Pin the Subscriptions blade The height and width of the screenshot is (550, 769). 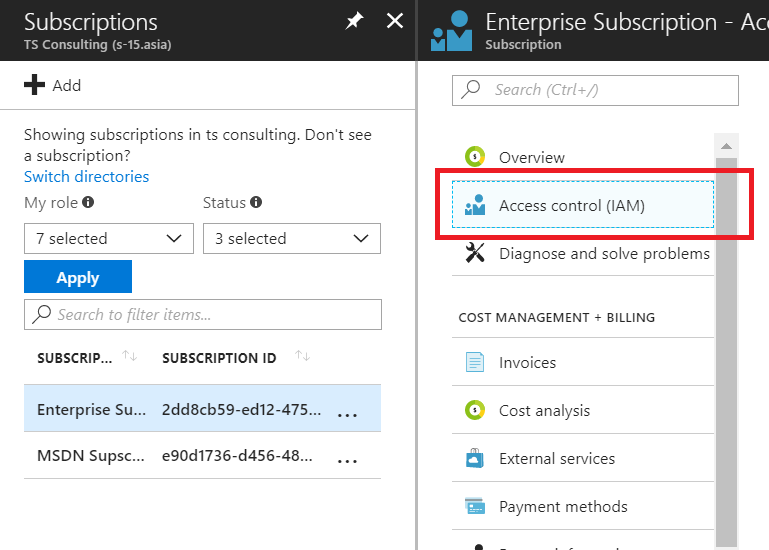[x=354, y=21]
